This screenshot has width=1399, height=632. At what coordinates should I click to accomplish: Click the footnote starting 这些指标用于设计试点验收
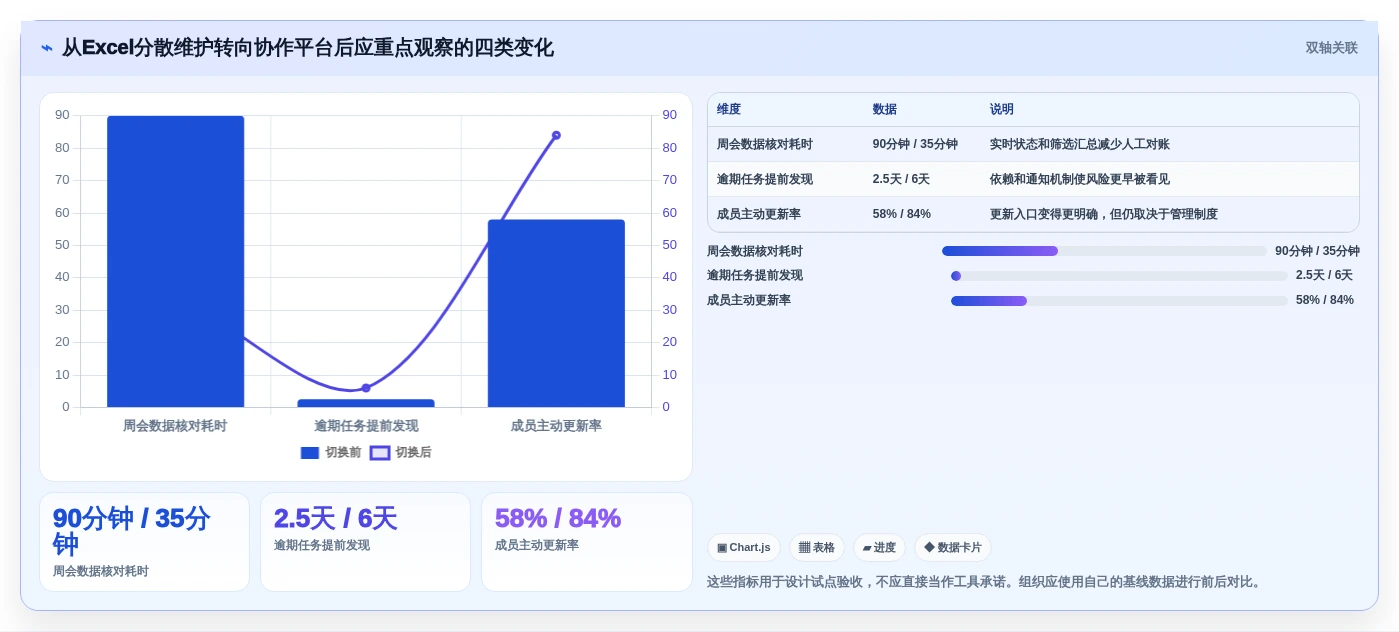coord(985,582)
